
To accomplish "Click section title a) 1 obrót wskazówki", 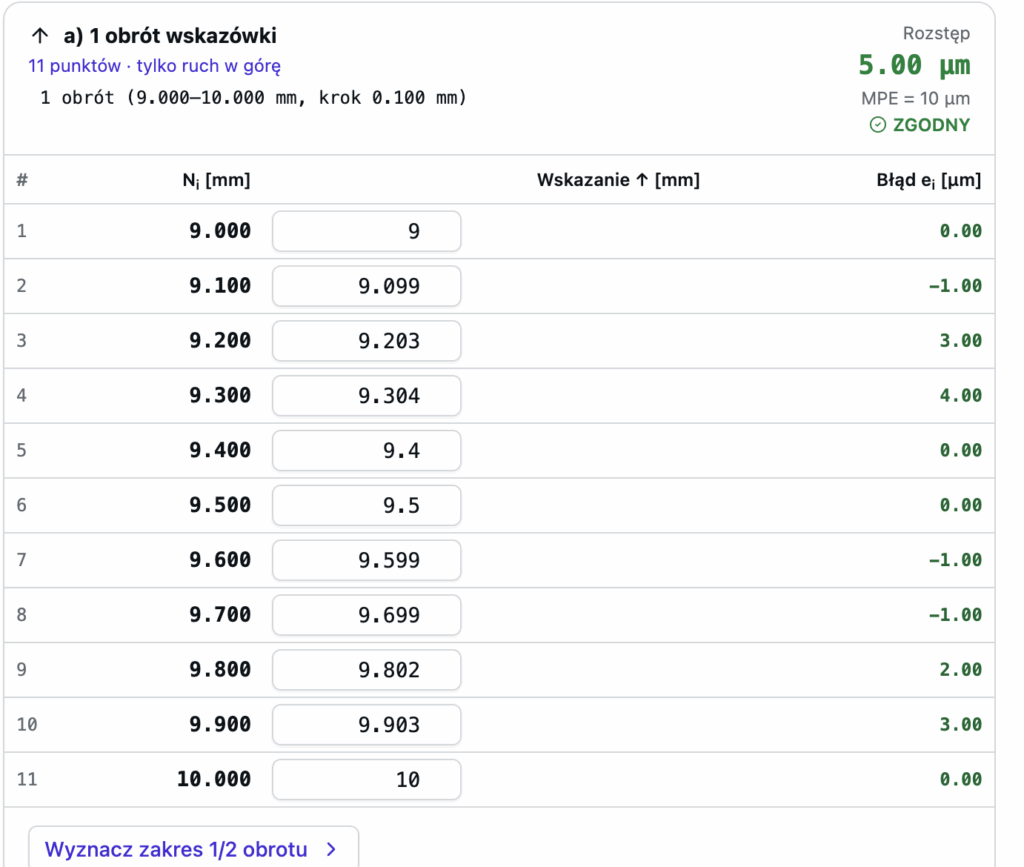I will click(x=170, y=35).
